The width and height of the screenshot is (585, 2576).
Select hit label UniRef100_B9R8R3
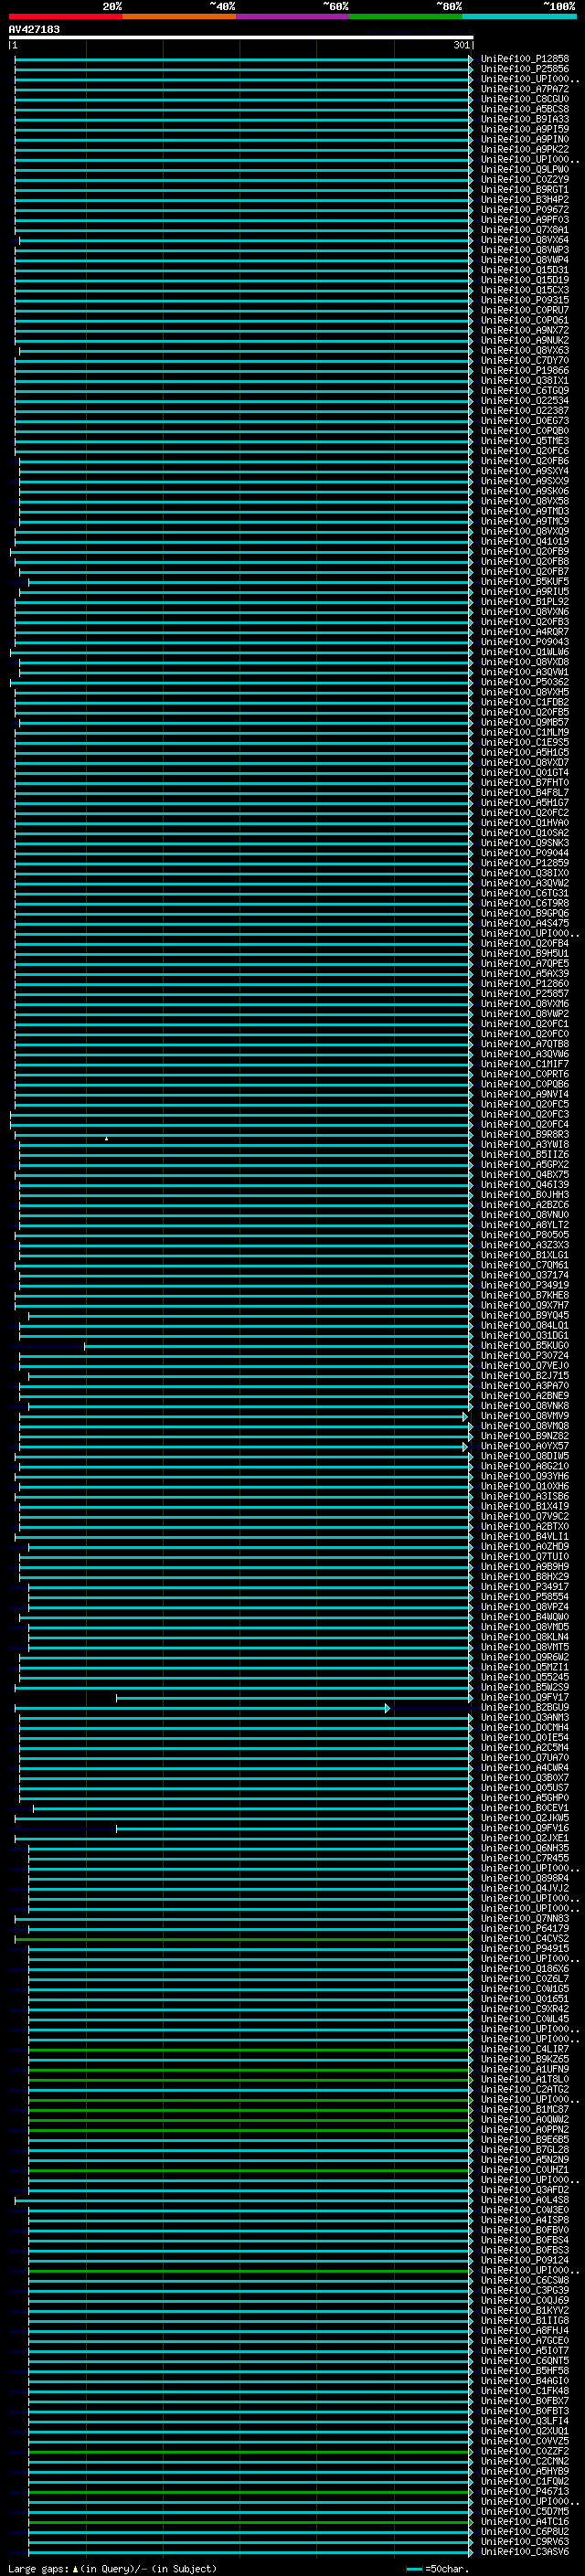click(x=525, y=1134)
